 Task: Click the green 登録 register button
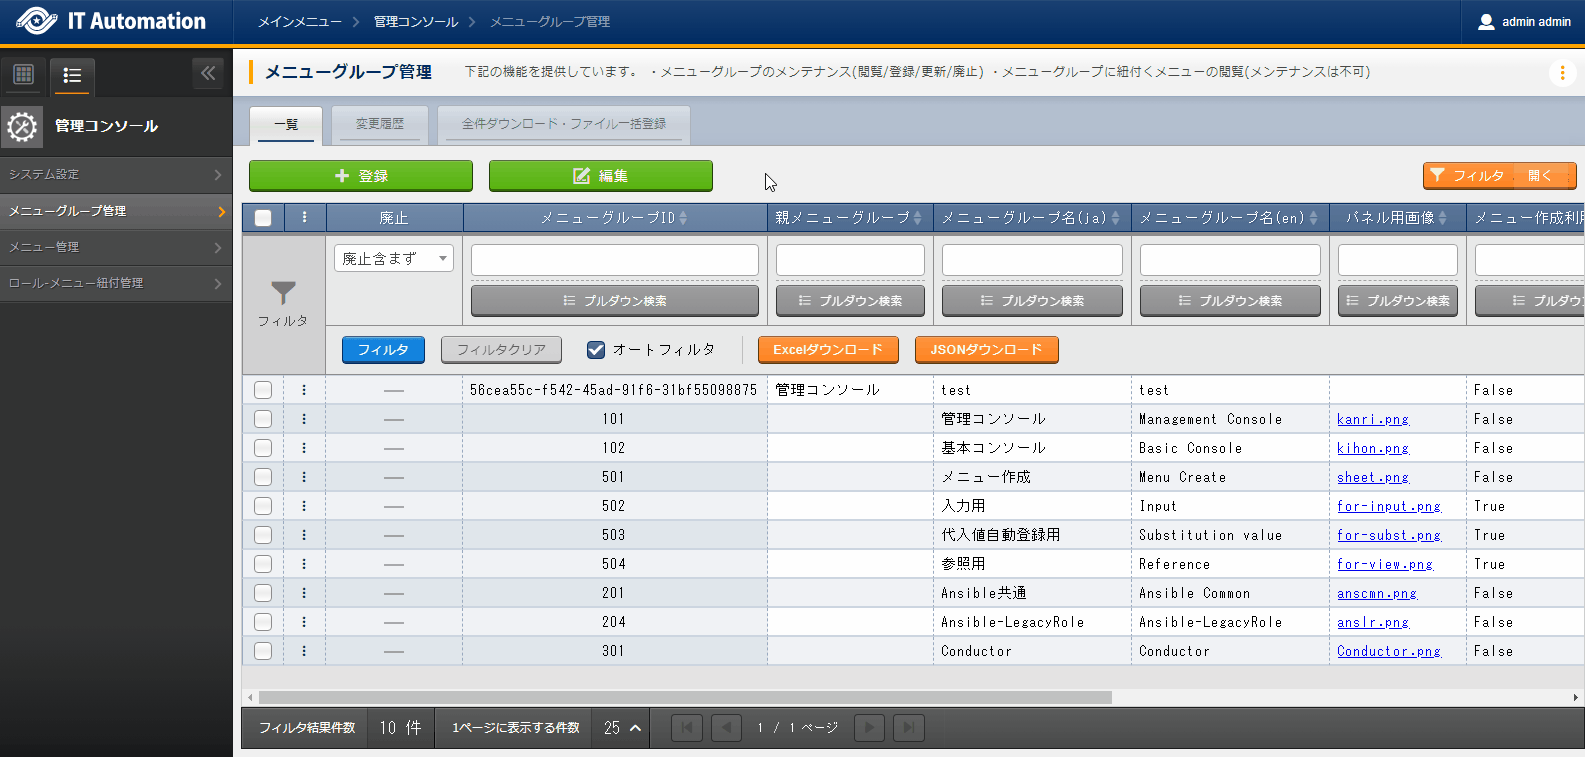(x=361, y=176)
